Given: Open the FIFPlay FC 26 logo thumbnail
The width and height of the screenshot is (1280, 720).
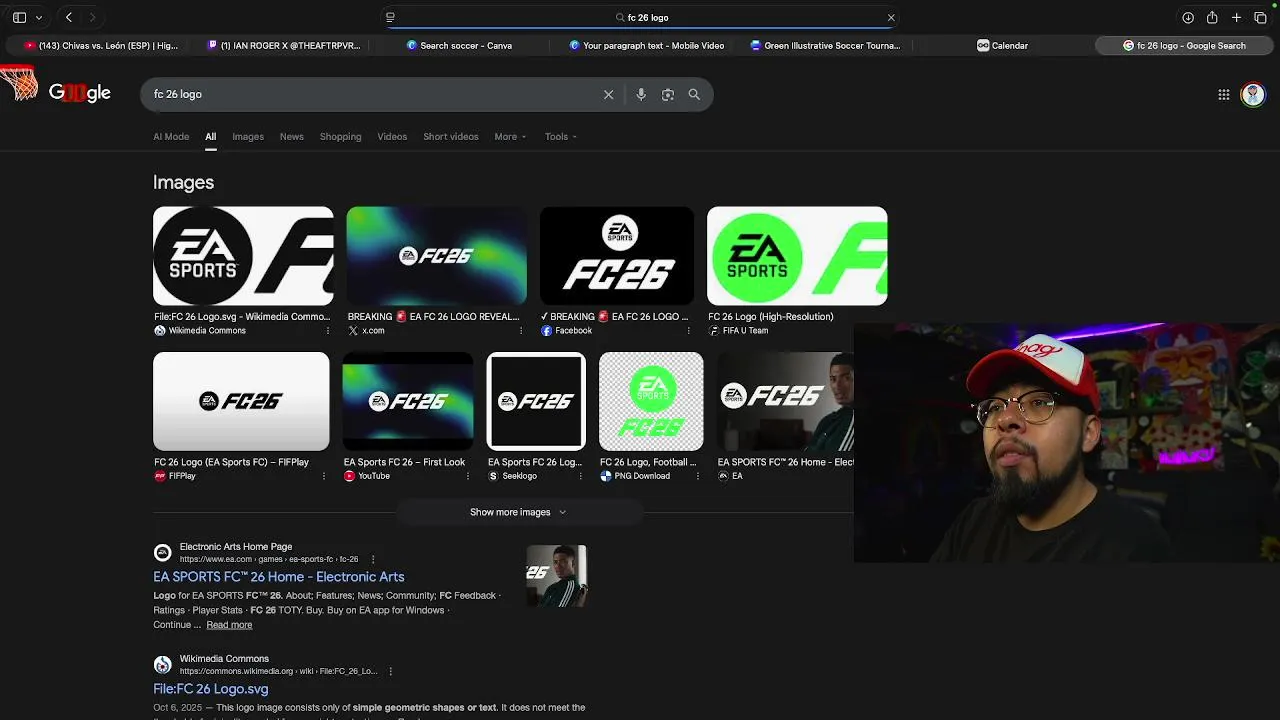Looking at the screenshot, I should click(x=241, y=401).
